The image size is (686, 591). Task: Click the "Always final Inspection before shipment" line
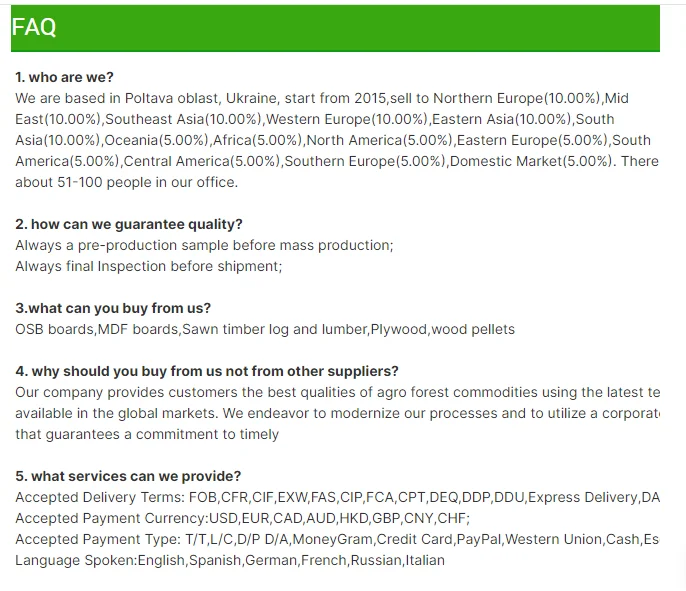tap(149, 266)
